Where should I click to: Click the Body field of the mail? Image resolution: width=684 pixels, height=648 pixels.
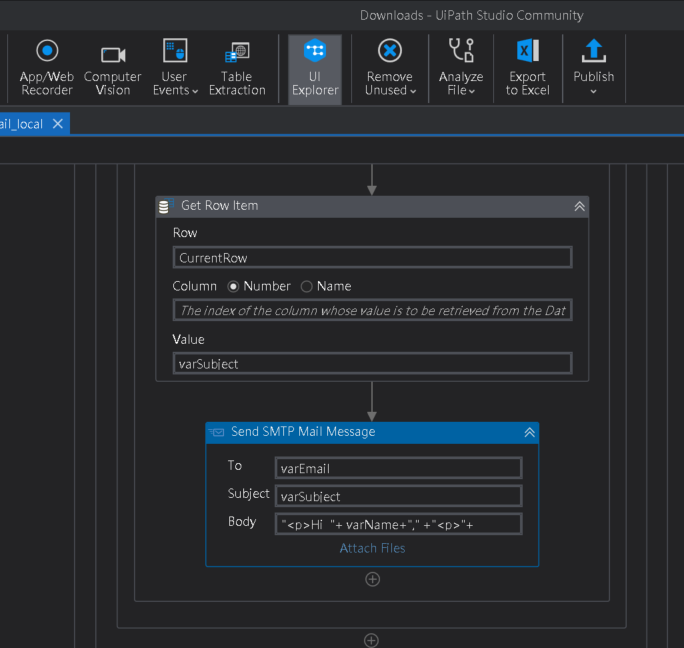coord(398,524)
